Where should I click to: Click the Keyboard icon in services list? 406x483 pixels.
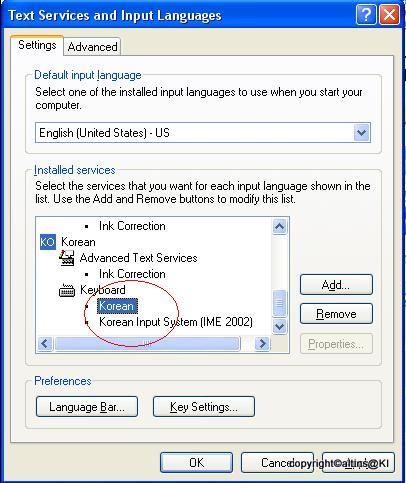point(67,290)
